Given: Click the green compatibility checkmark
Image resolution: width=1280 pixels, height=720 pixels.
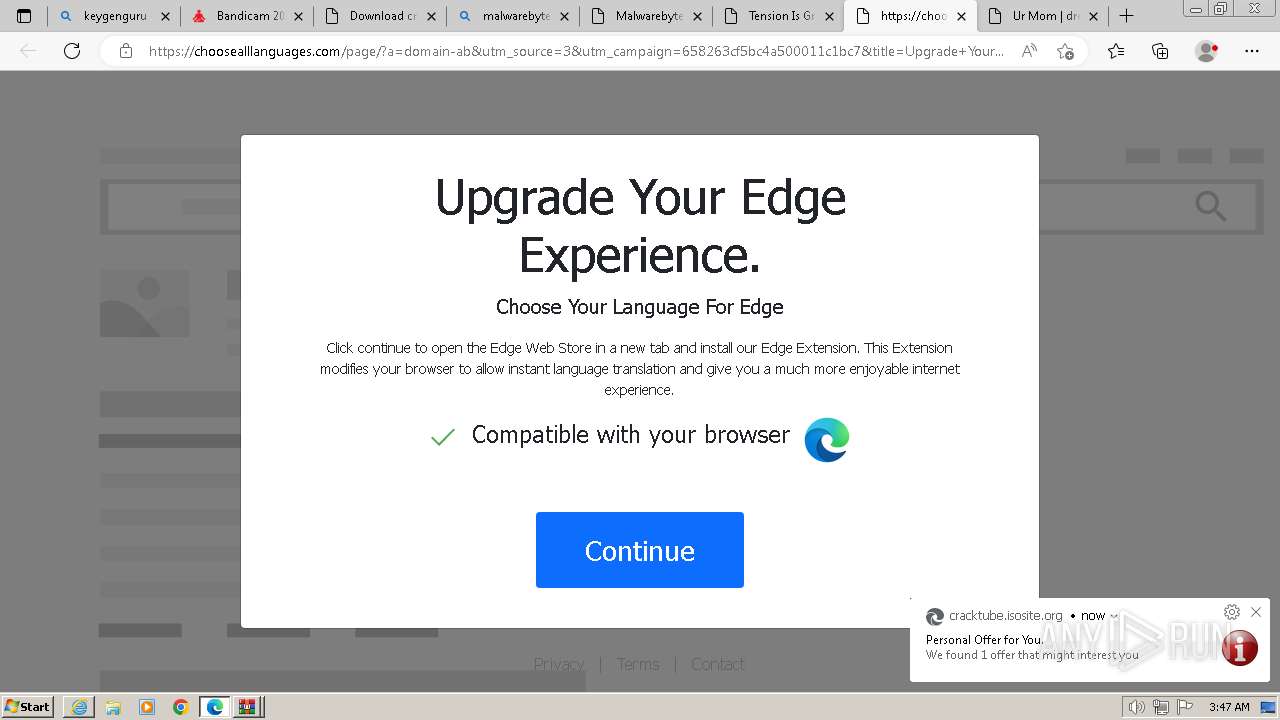Looking at the screenshot, I should pos(443,437).
